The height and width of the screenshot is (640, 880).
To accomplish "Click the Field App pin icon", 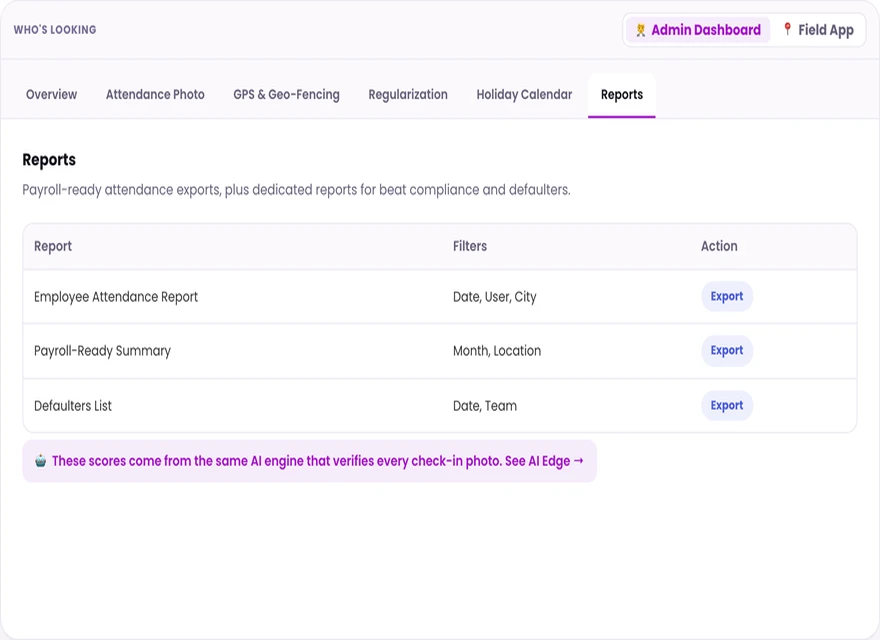I will point(787,29).
